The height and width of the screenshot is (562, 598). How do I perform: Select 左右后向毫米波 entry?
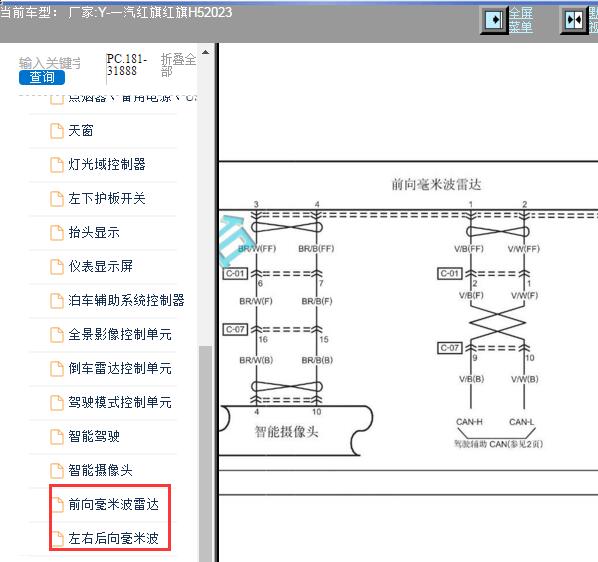tap(113, 538)
